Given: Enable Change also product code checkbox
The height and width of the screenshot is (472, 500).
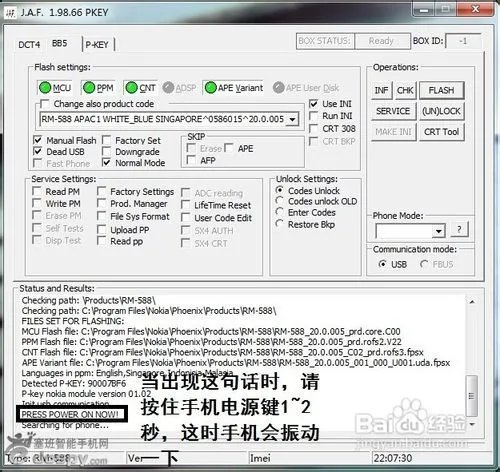Looking at the screenshot, I should 45,104.
